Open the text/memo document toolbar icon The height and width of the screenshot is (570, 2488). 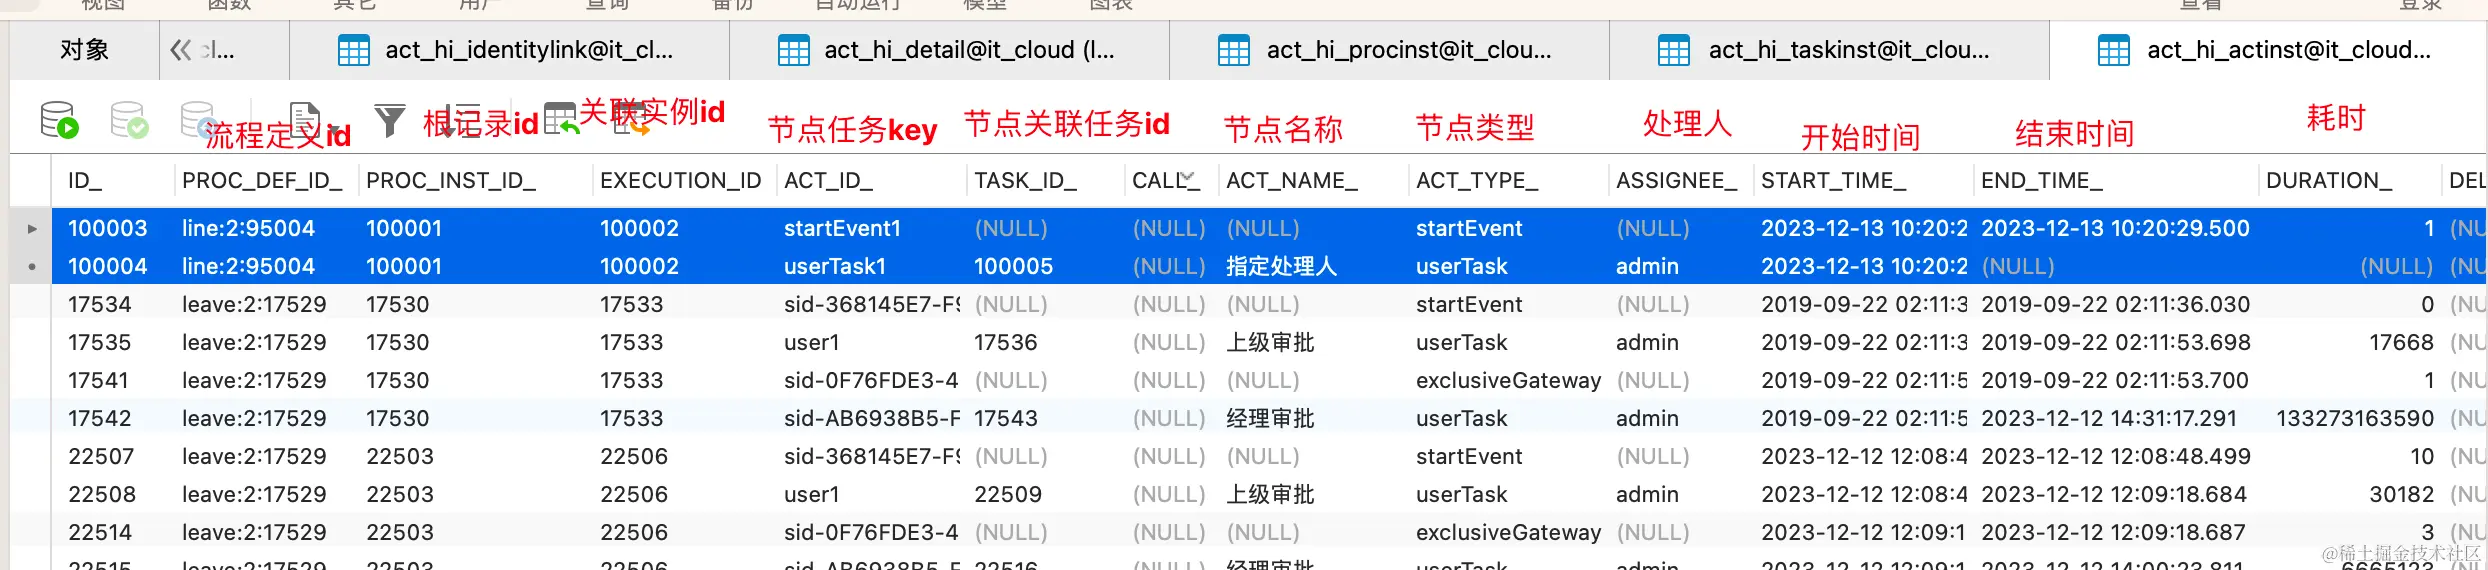304,119
